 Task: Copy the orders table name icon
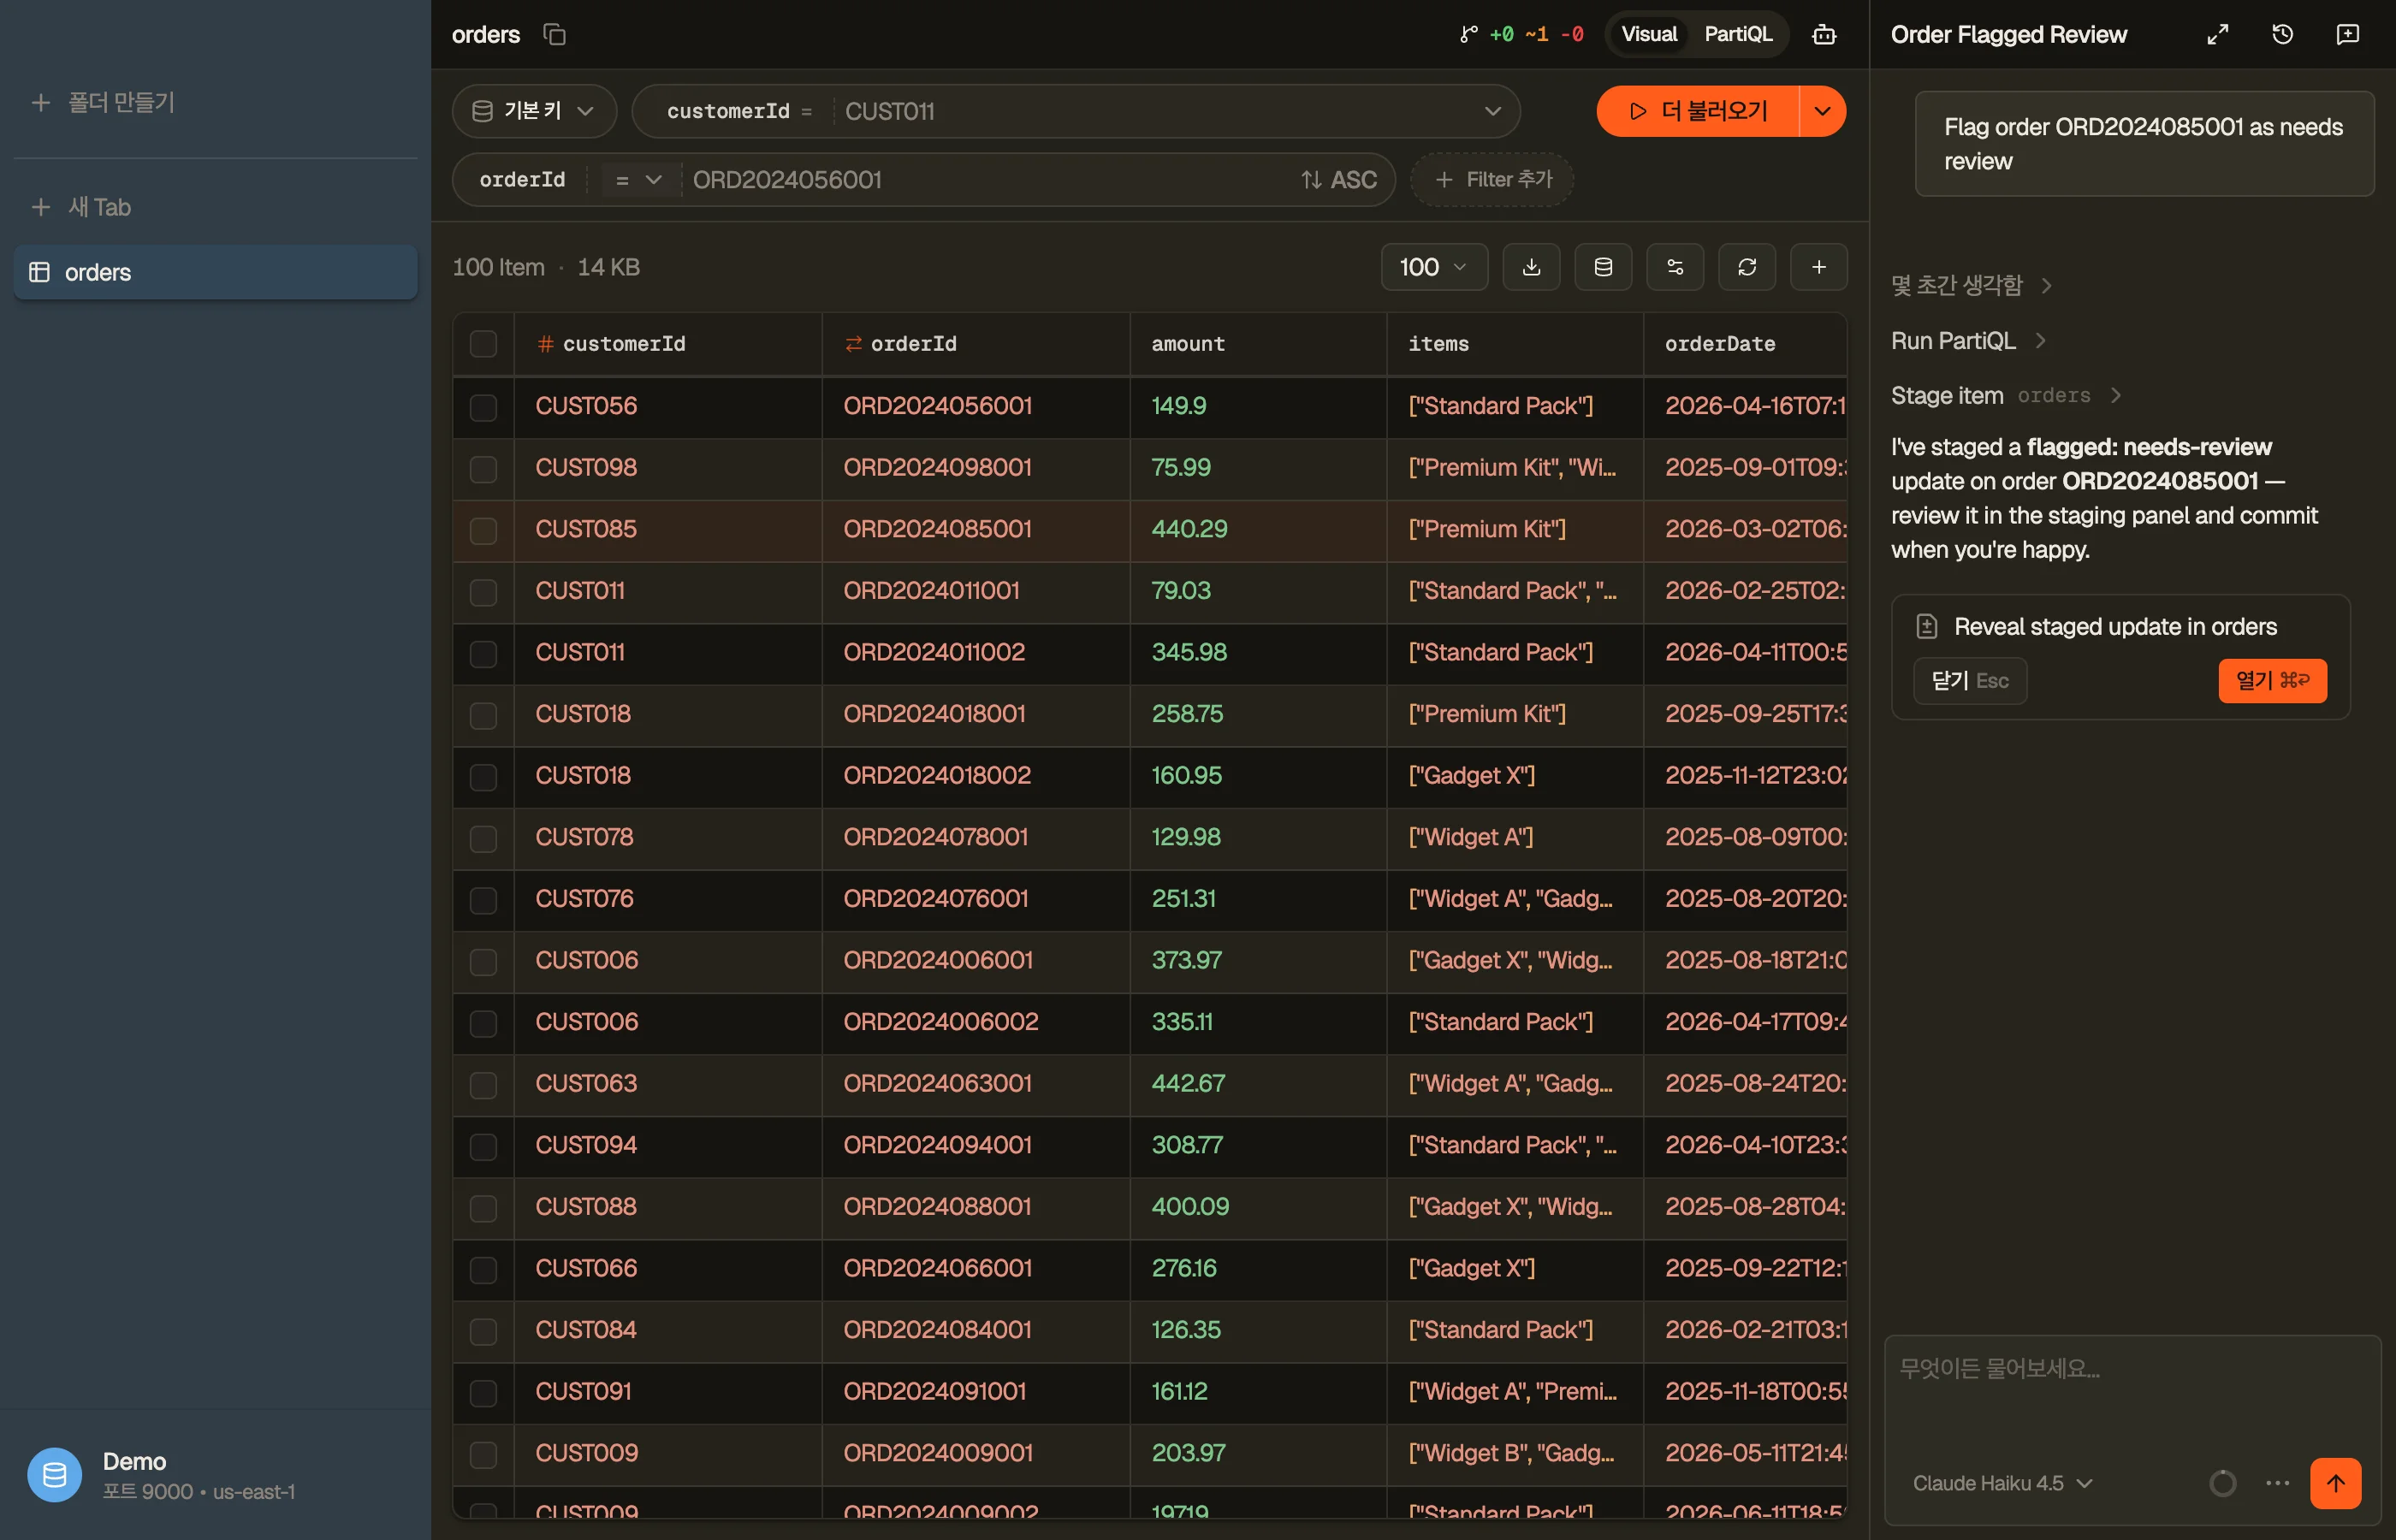coord(554,35)
